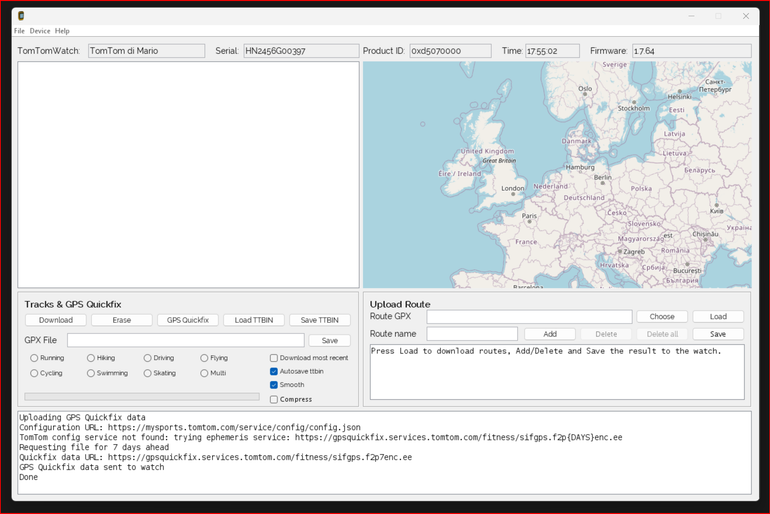Click 'GPS Quickfix data sent to watch' line

pyautogui.click(x=92, y=467)
